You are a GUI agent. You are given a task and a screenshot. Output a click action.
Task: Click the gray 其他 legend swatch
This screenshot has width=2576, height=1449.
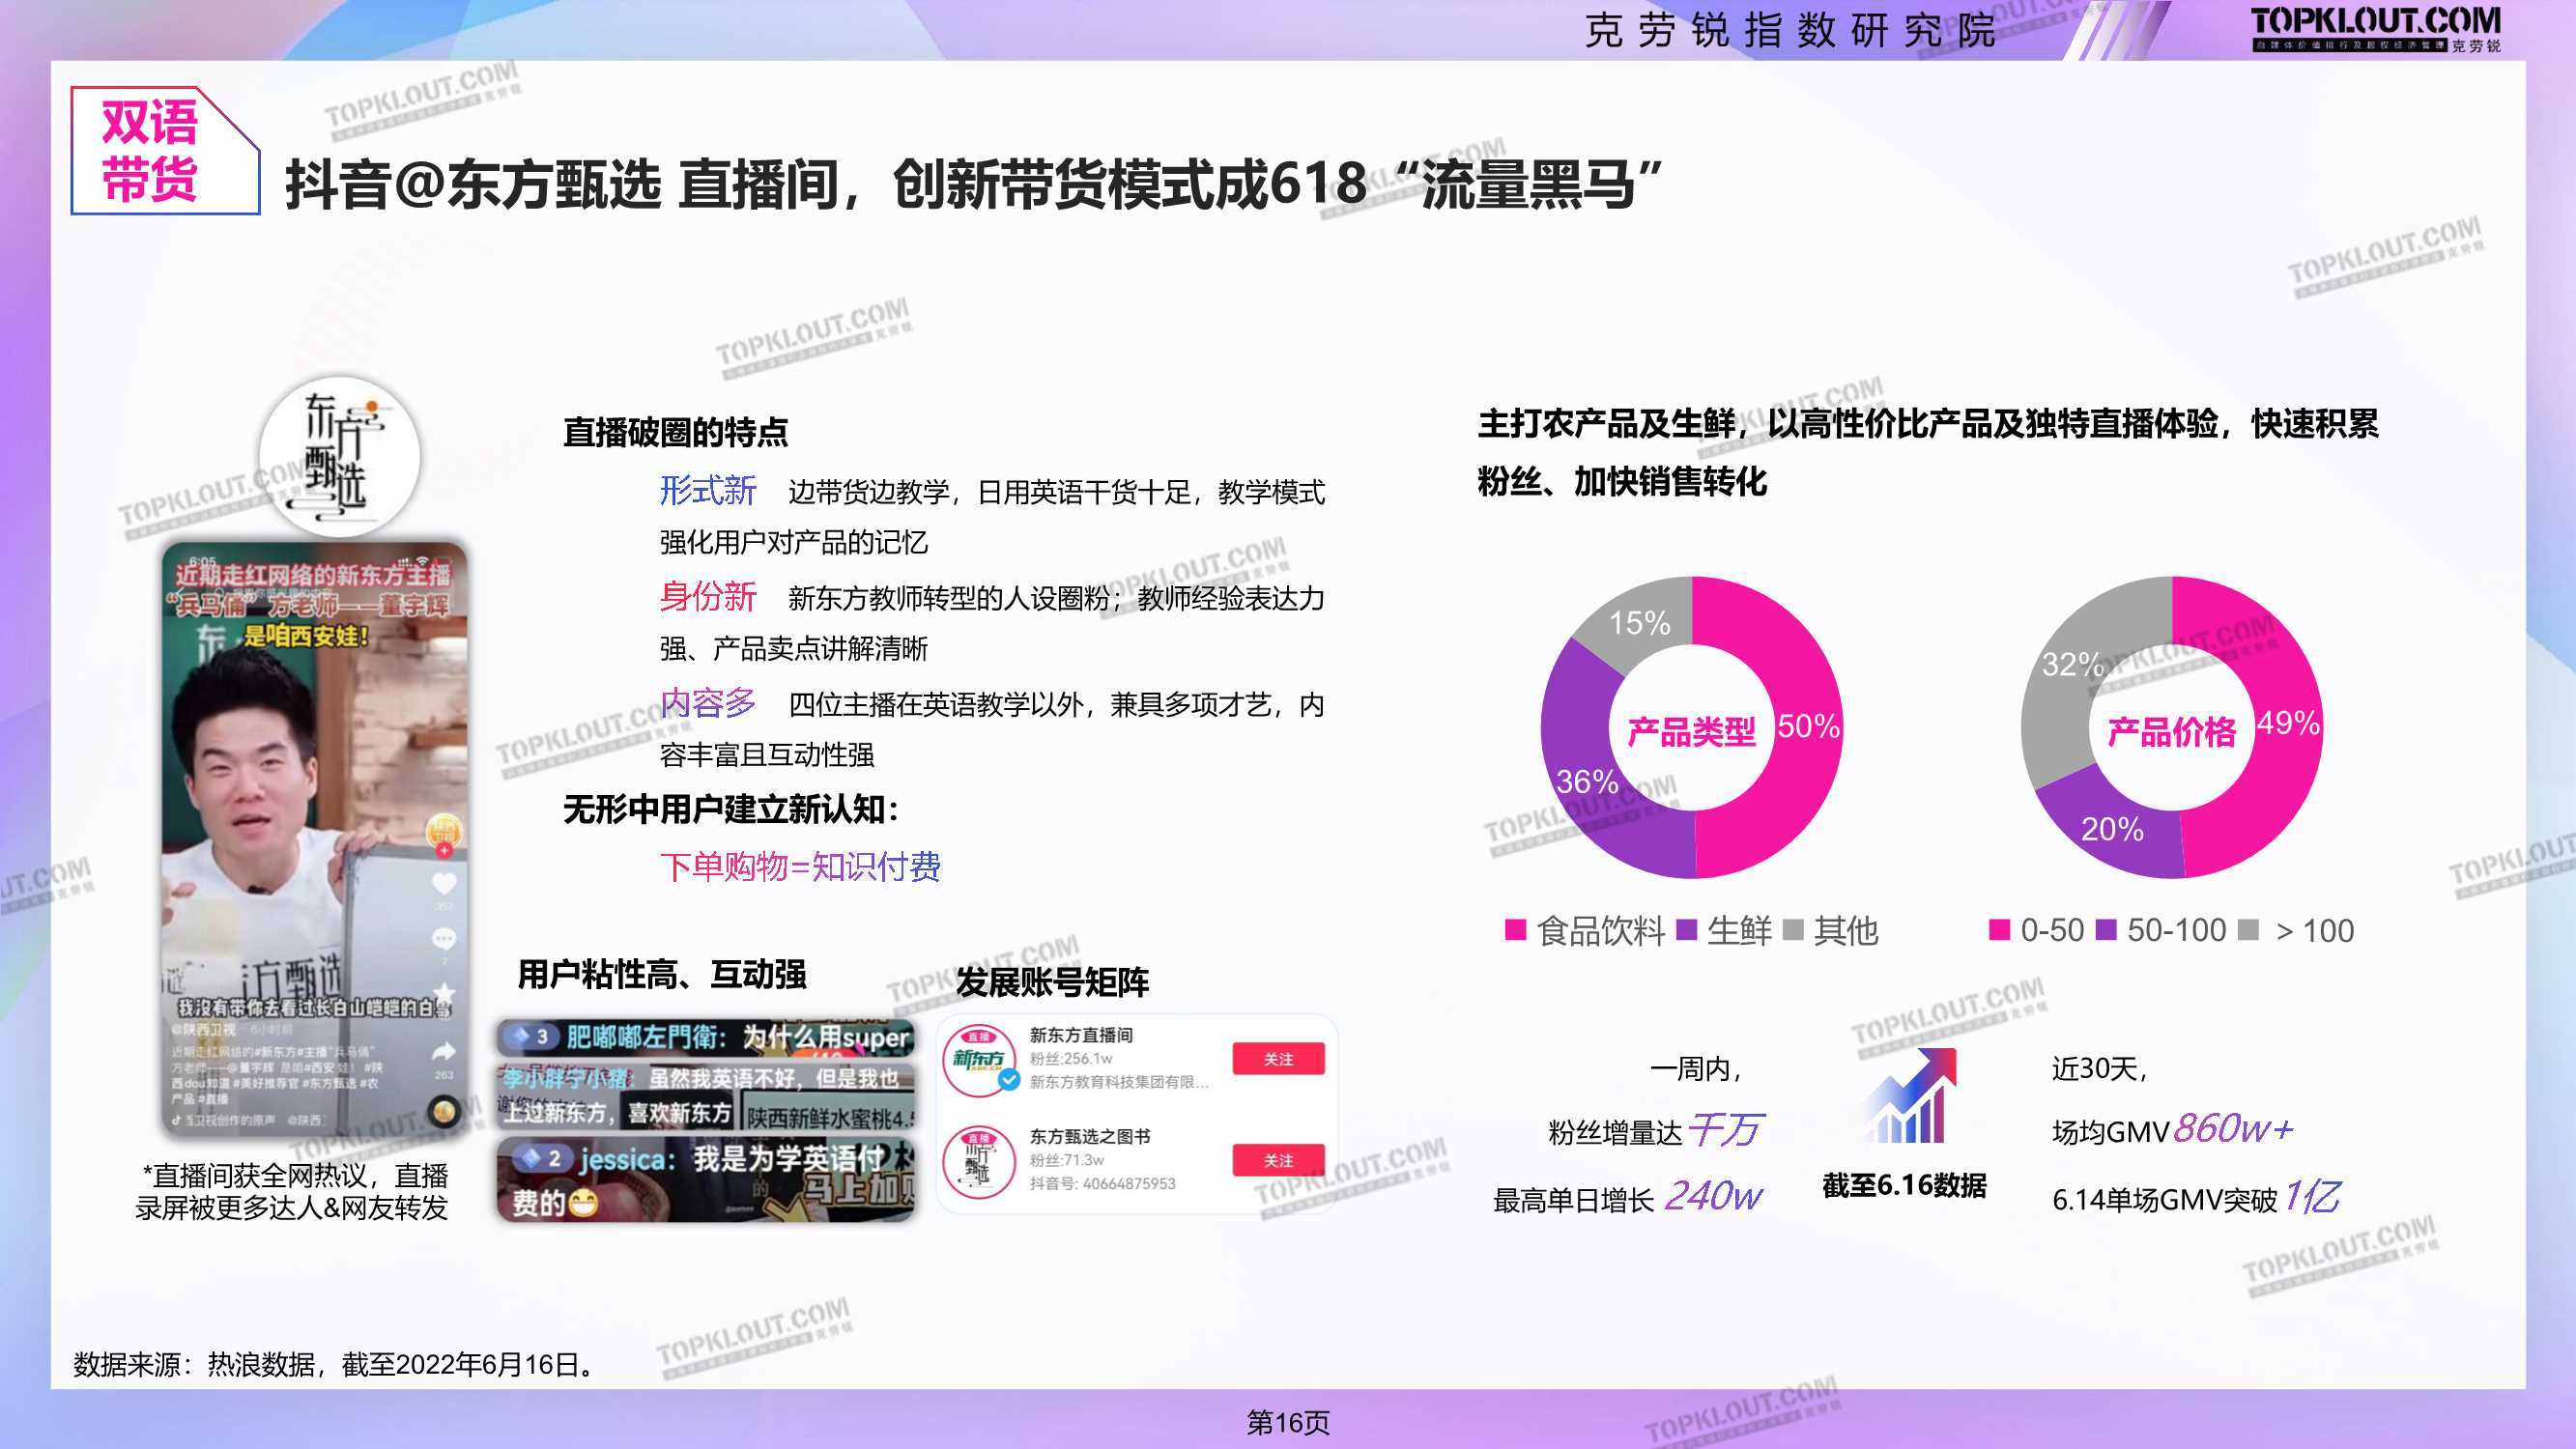[x=1793, y=930]
